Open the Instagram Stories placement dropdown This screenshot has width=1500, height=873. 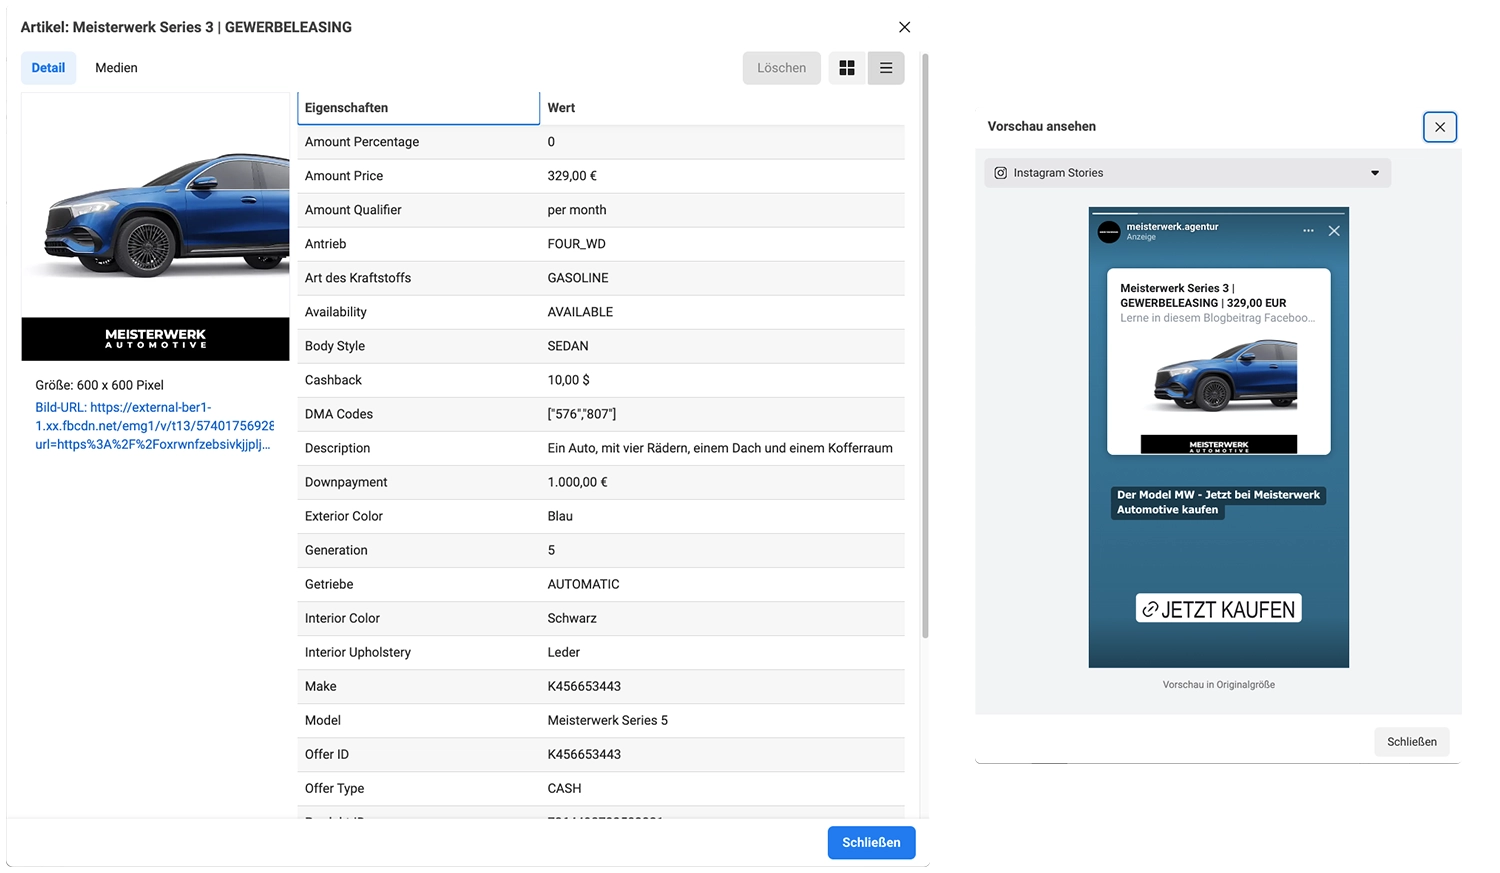(1187, 173)
